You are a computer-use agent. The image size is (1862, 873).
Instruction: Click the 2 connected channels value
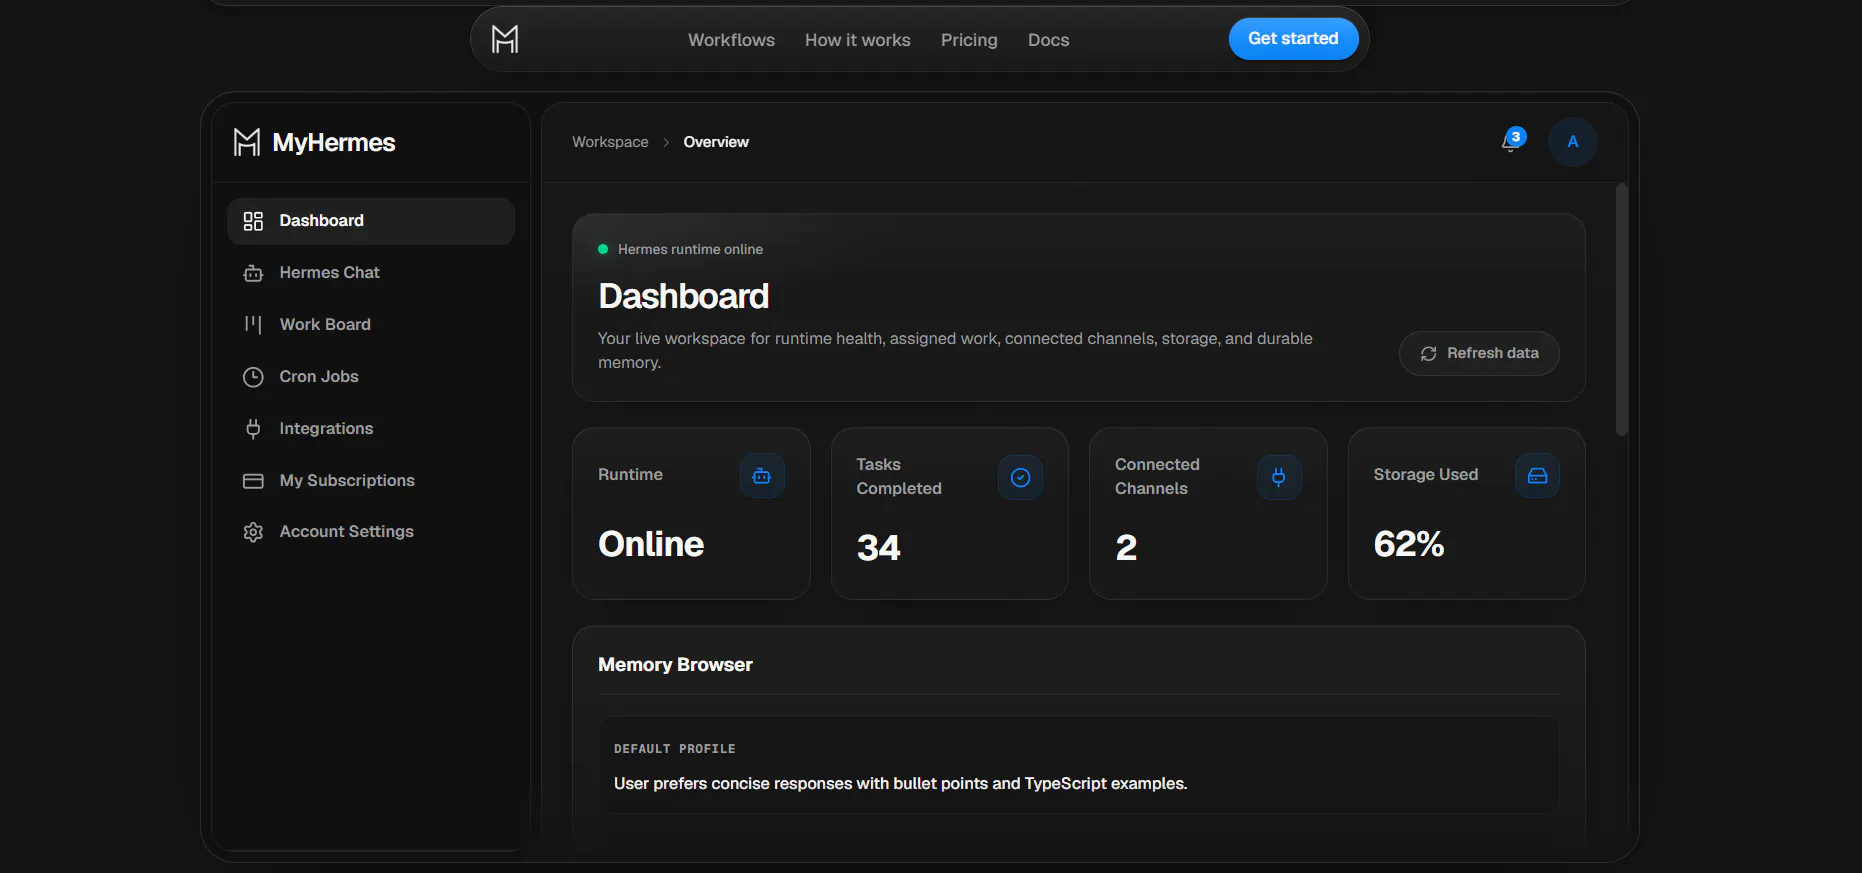tap(1126, 548)
